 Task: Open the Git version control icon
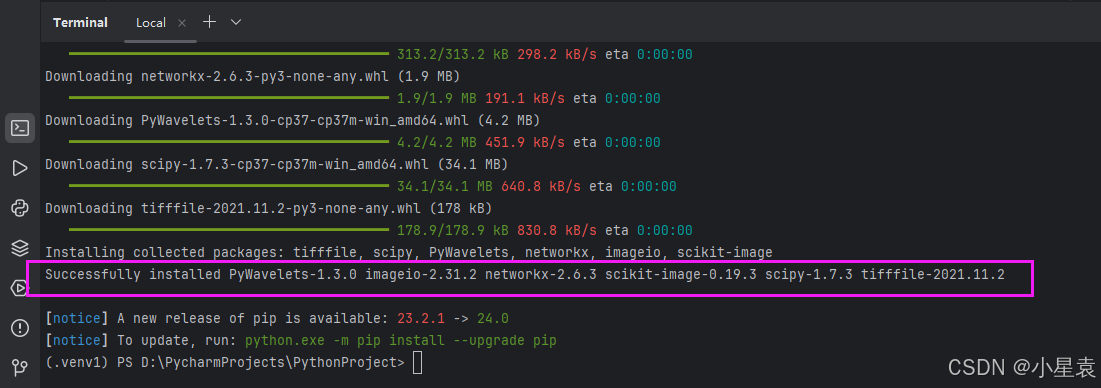coord(20,367)
